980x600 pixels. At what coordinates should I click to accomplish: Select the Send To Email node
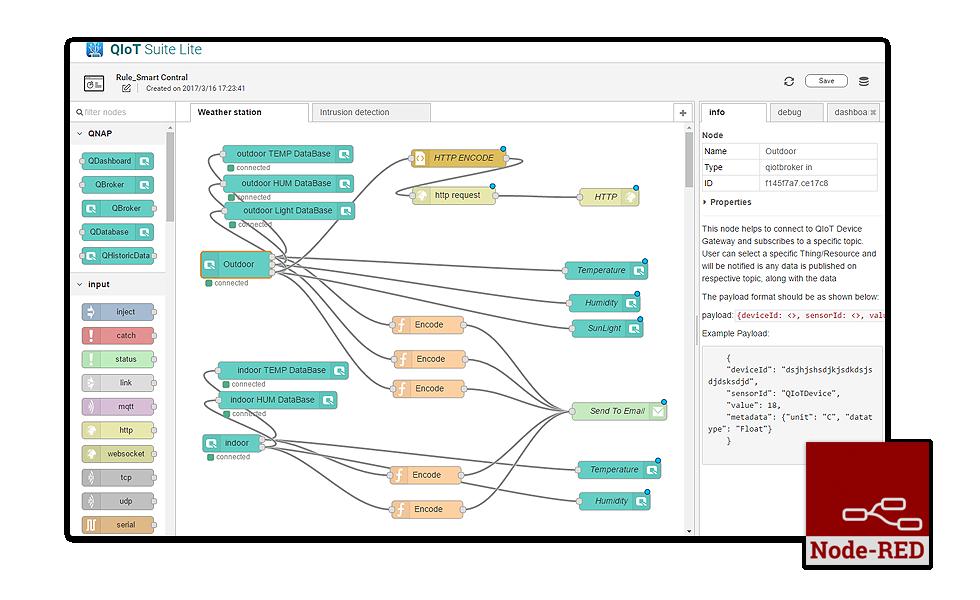coord(619,411)
